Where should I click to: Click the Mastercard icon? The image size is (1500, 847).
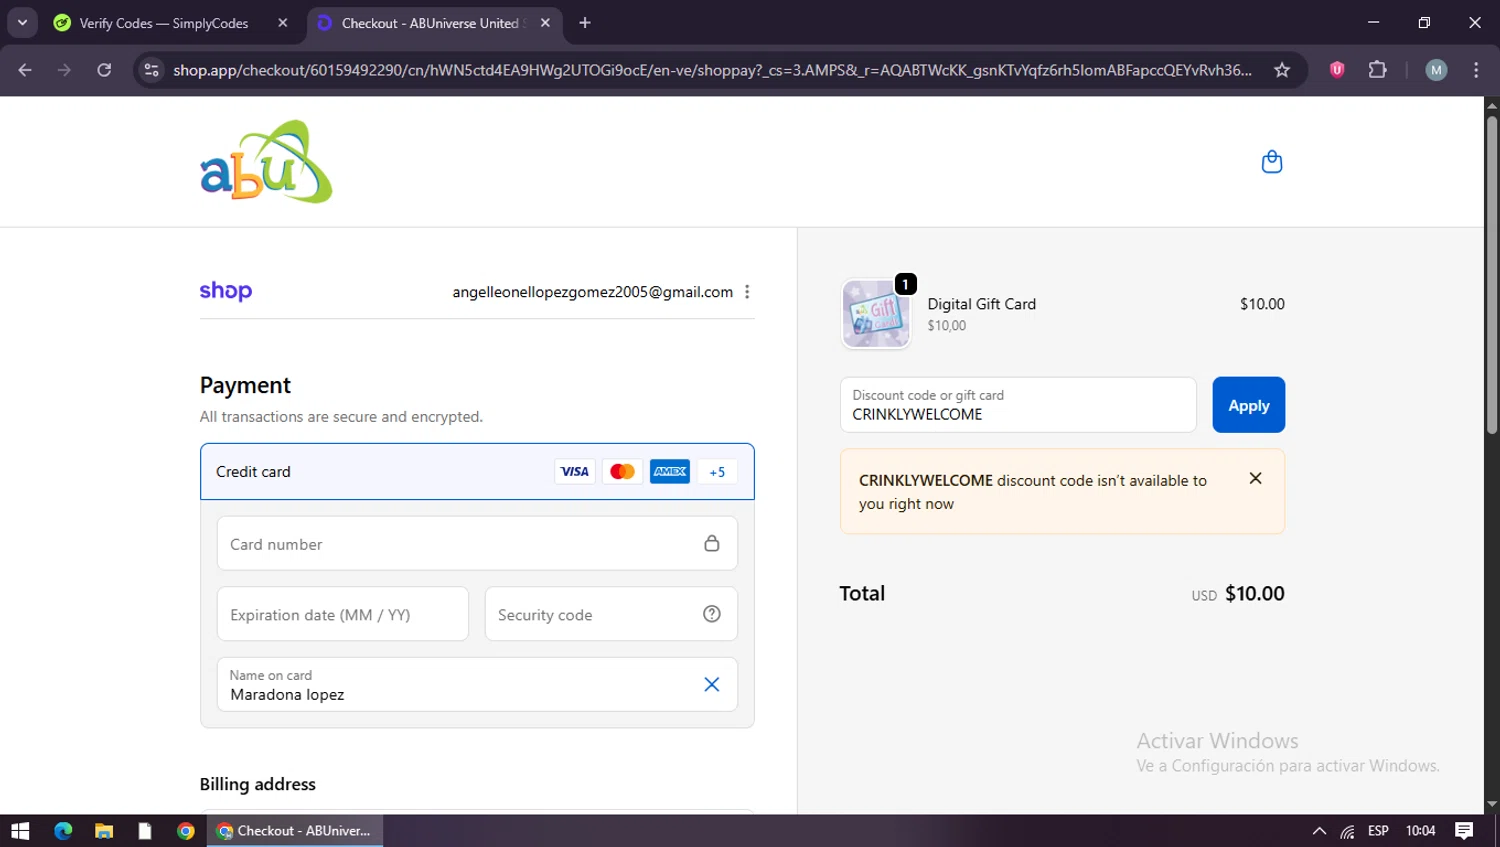click(622, 472)
